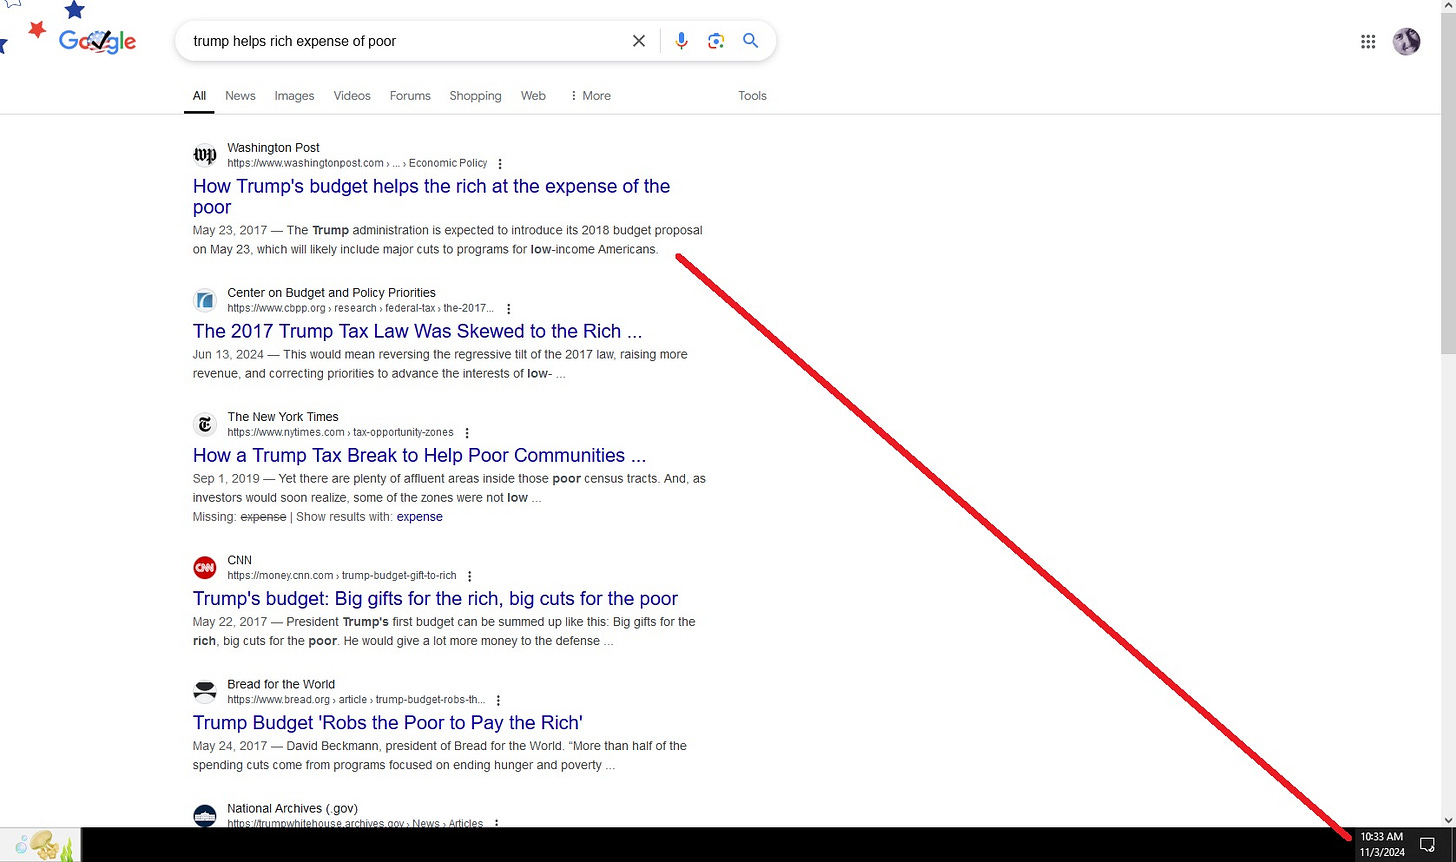Open Google Lens image search icon

pos(716,41)
